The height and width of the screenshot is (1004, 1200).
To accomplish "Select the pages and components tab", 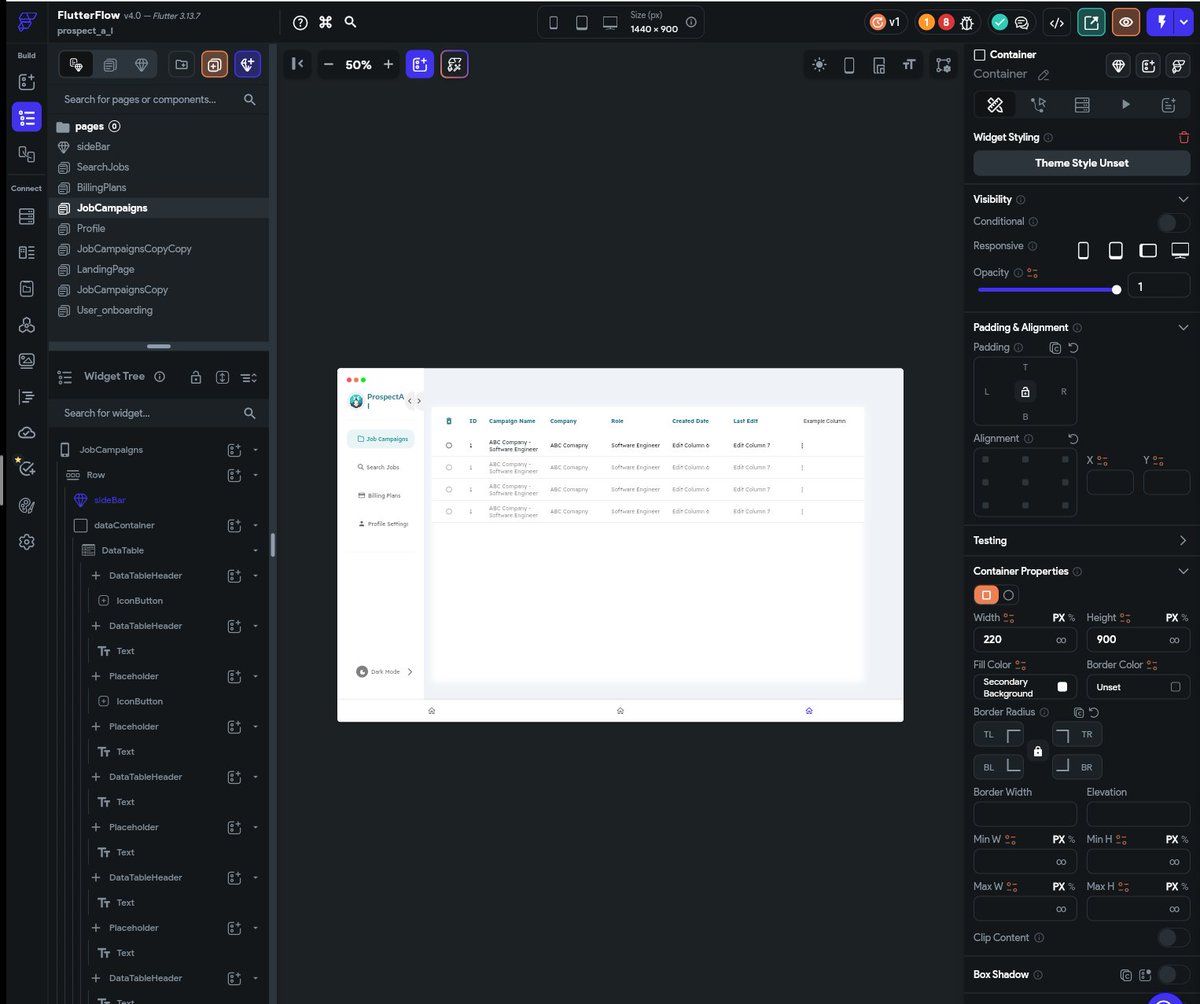I will 76,64.
